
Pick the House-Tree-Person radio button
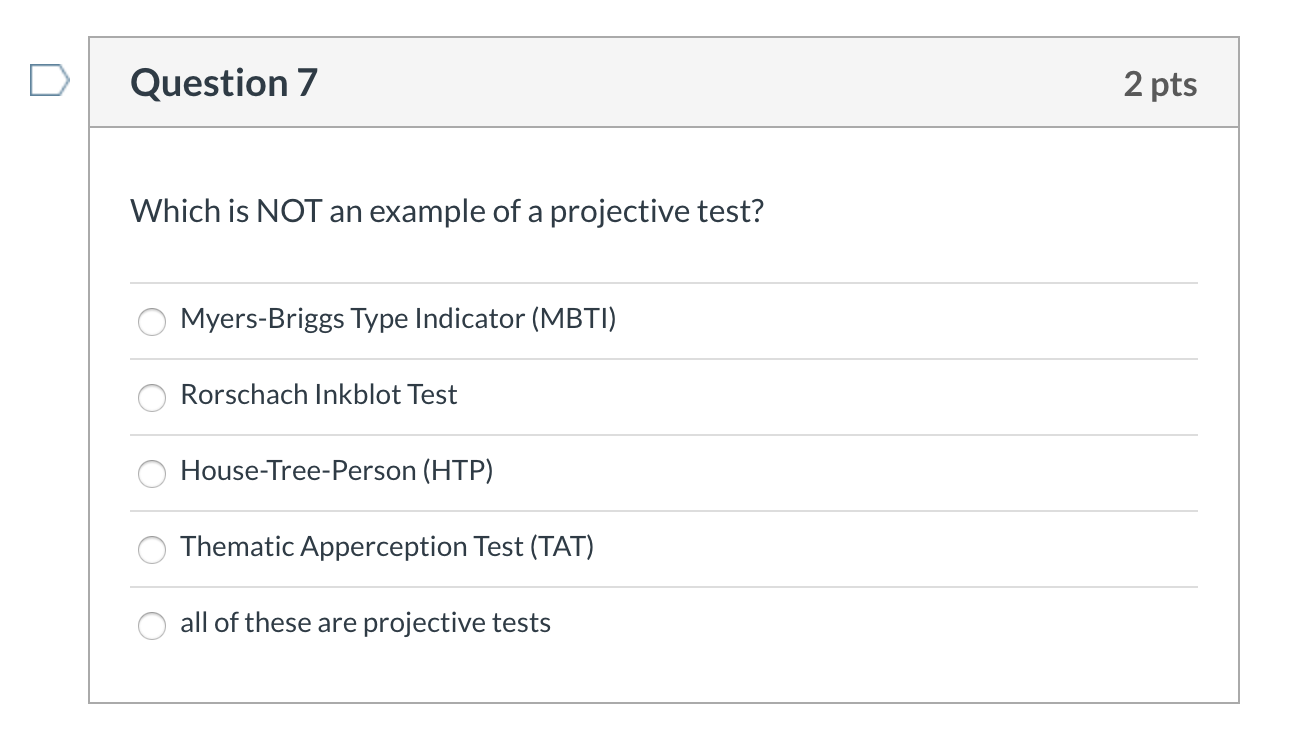pos(152,473)
